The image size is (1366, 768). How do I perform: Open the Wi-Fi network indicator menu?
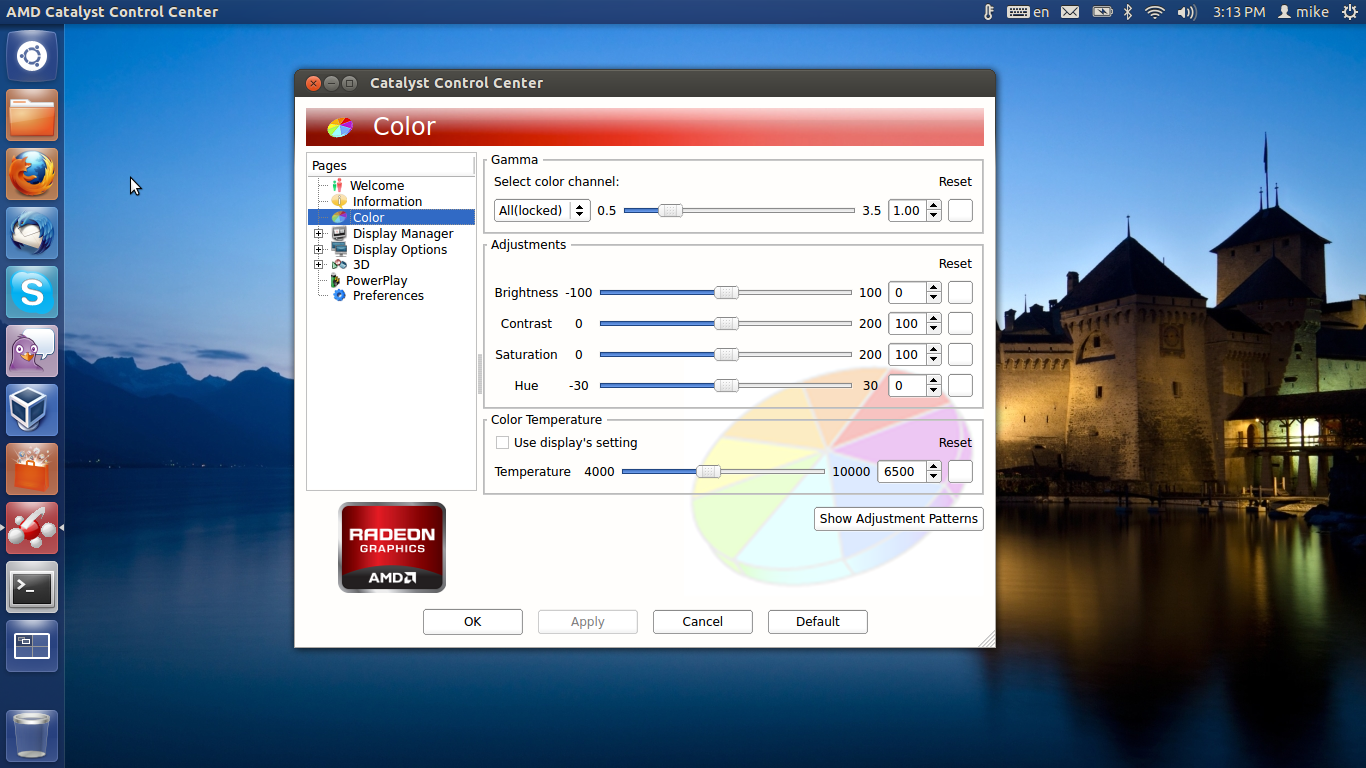1155,12
